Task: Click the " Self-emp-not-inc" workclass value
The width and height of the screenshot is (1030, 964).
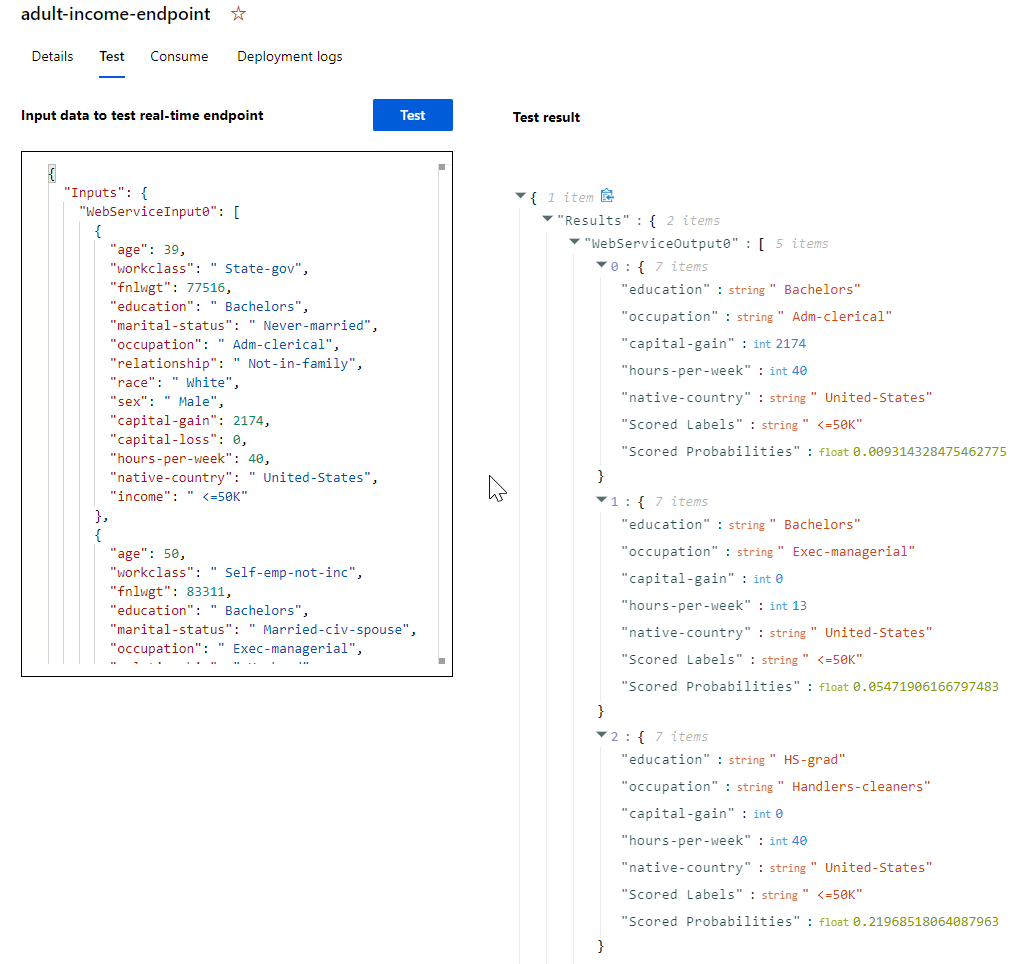Action: click(283, 573)
